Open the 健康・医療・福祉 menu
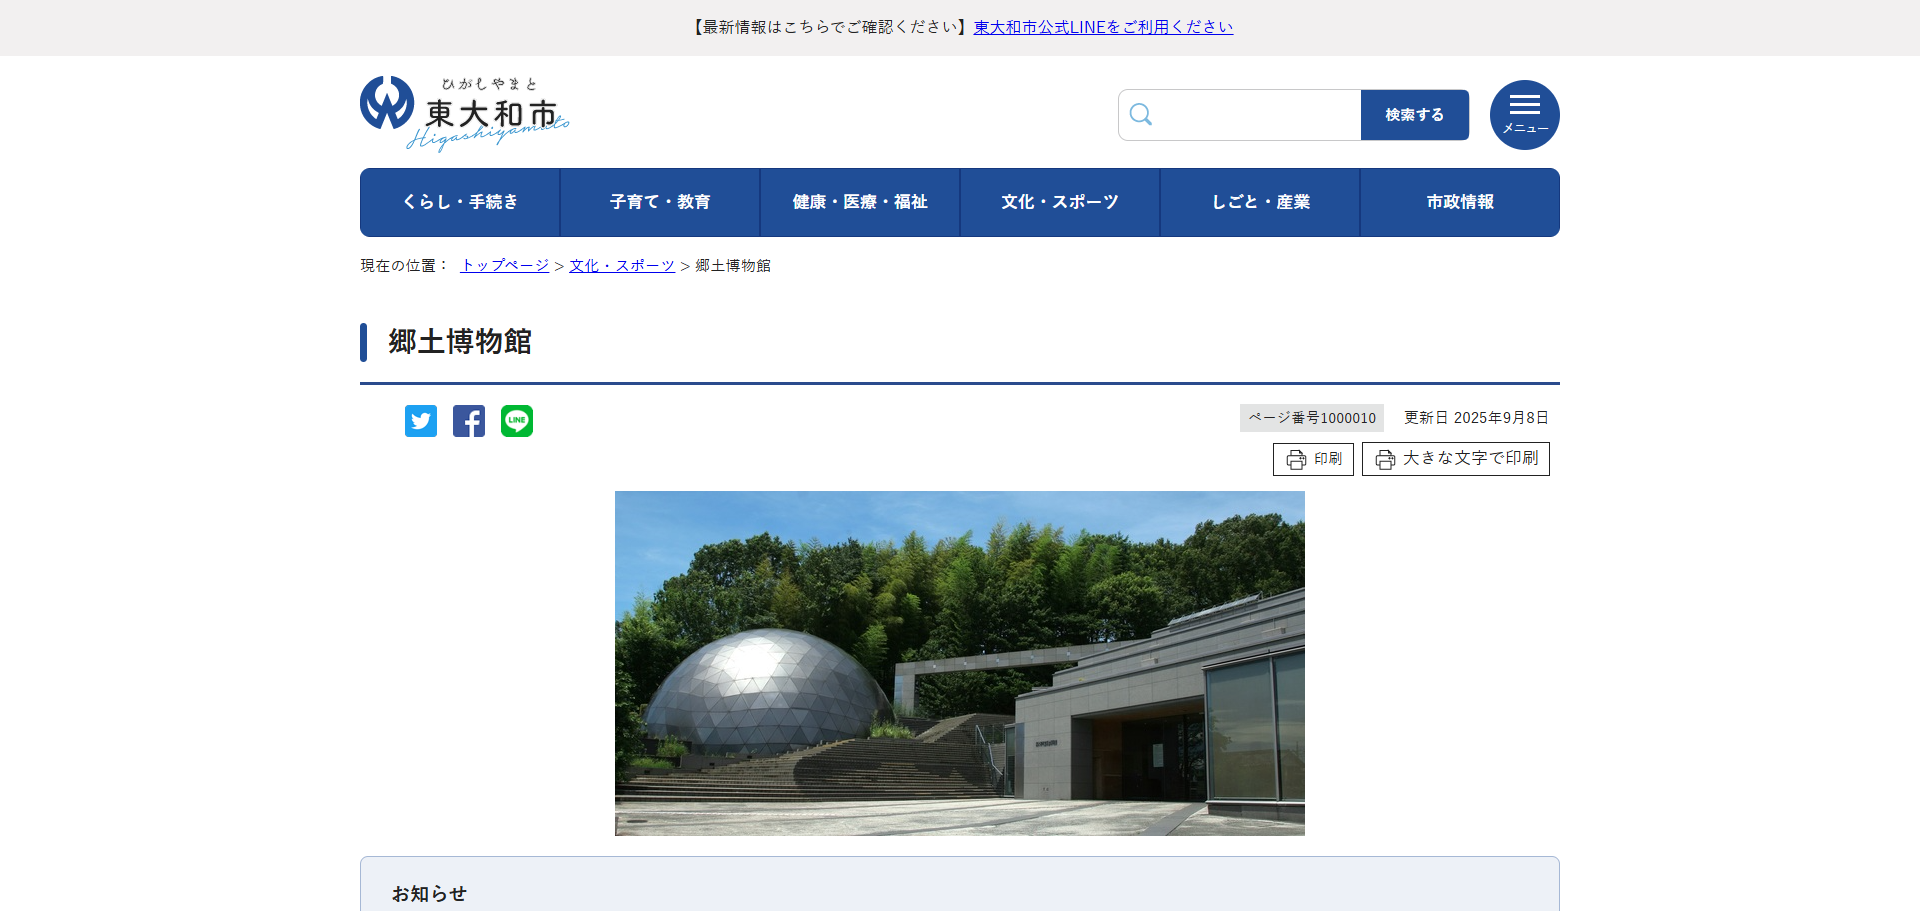This screenshot has width=1920, height=911. tap(860, 202)
